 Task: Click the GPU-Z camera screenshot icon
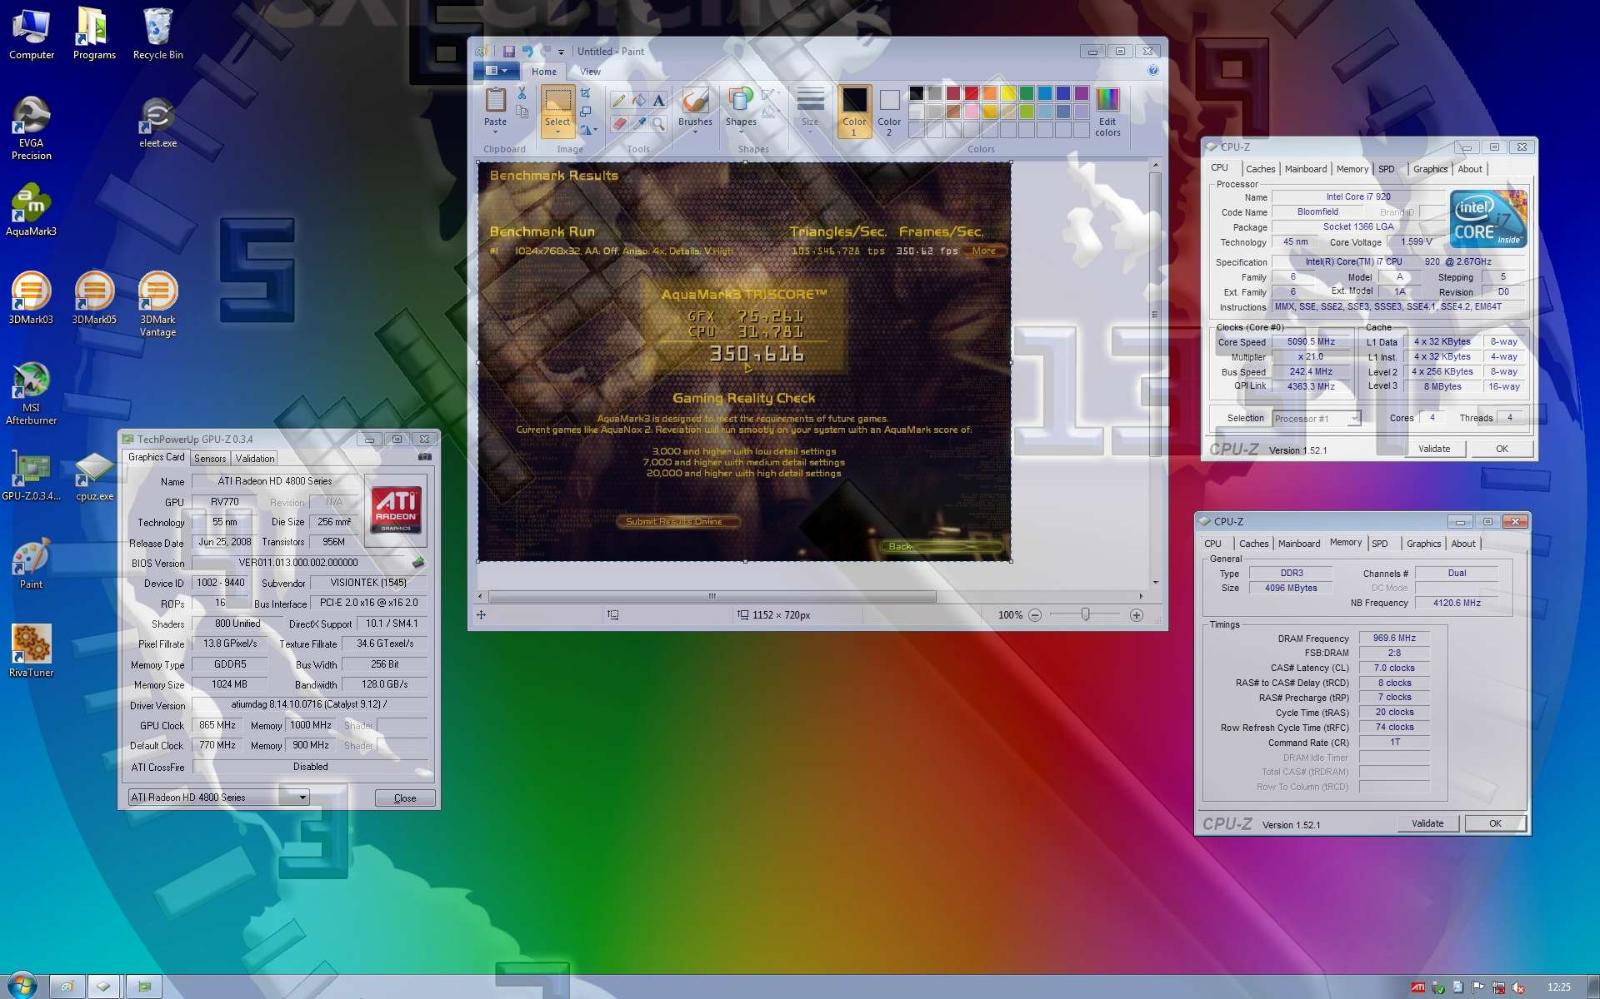(x=425, y=457)
